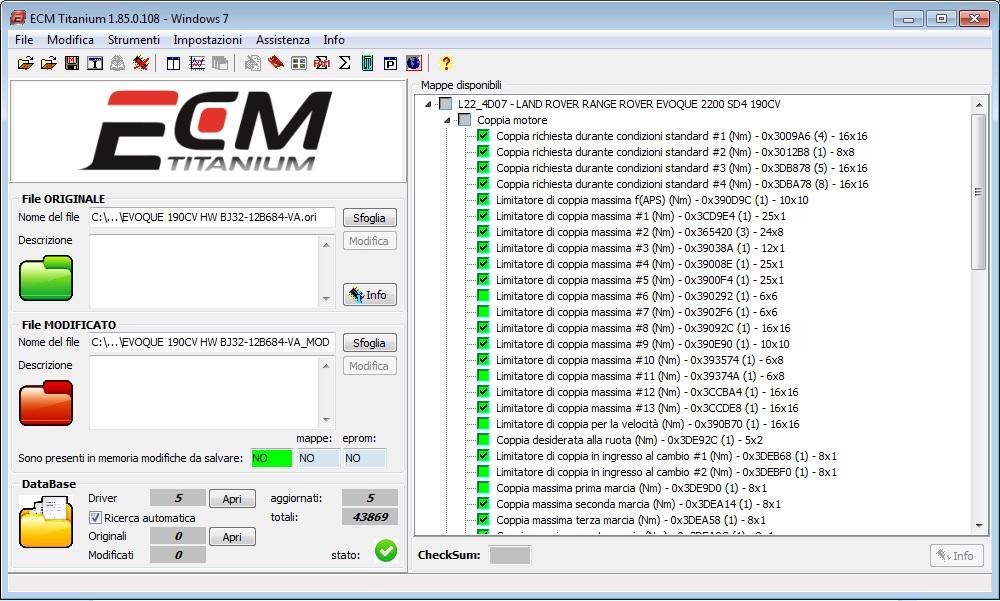This screenshot has height=601, width=1000.
Task: Toggle Ricerca automatica checkbox
Action: 95,517
